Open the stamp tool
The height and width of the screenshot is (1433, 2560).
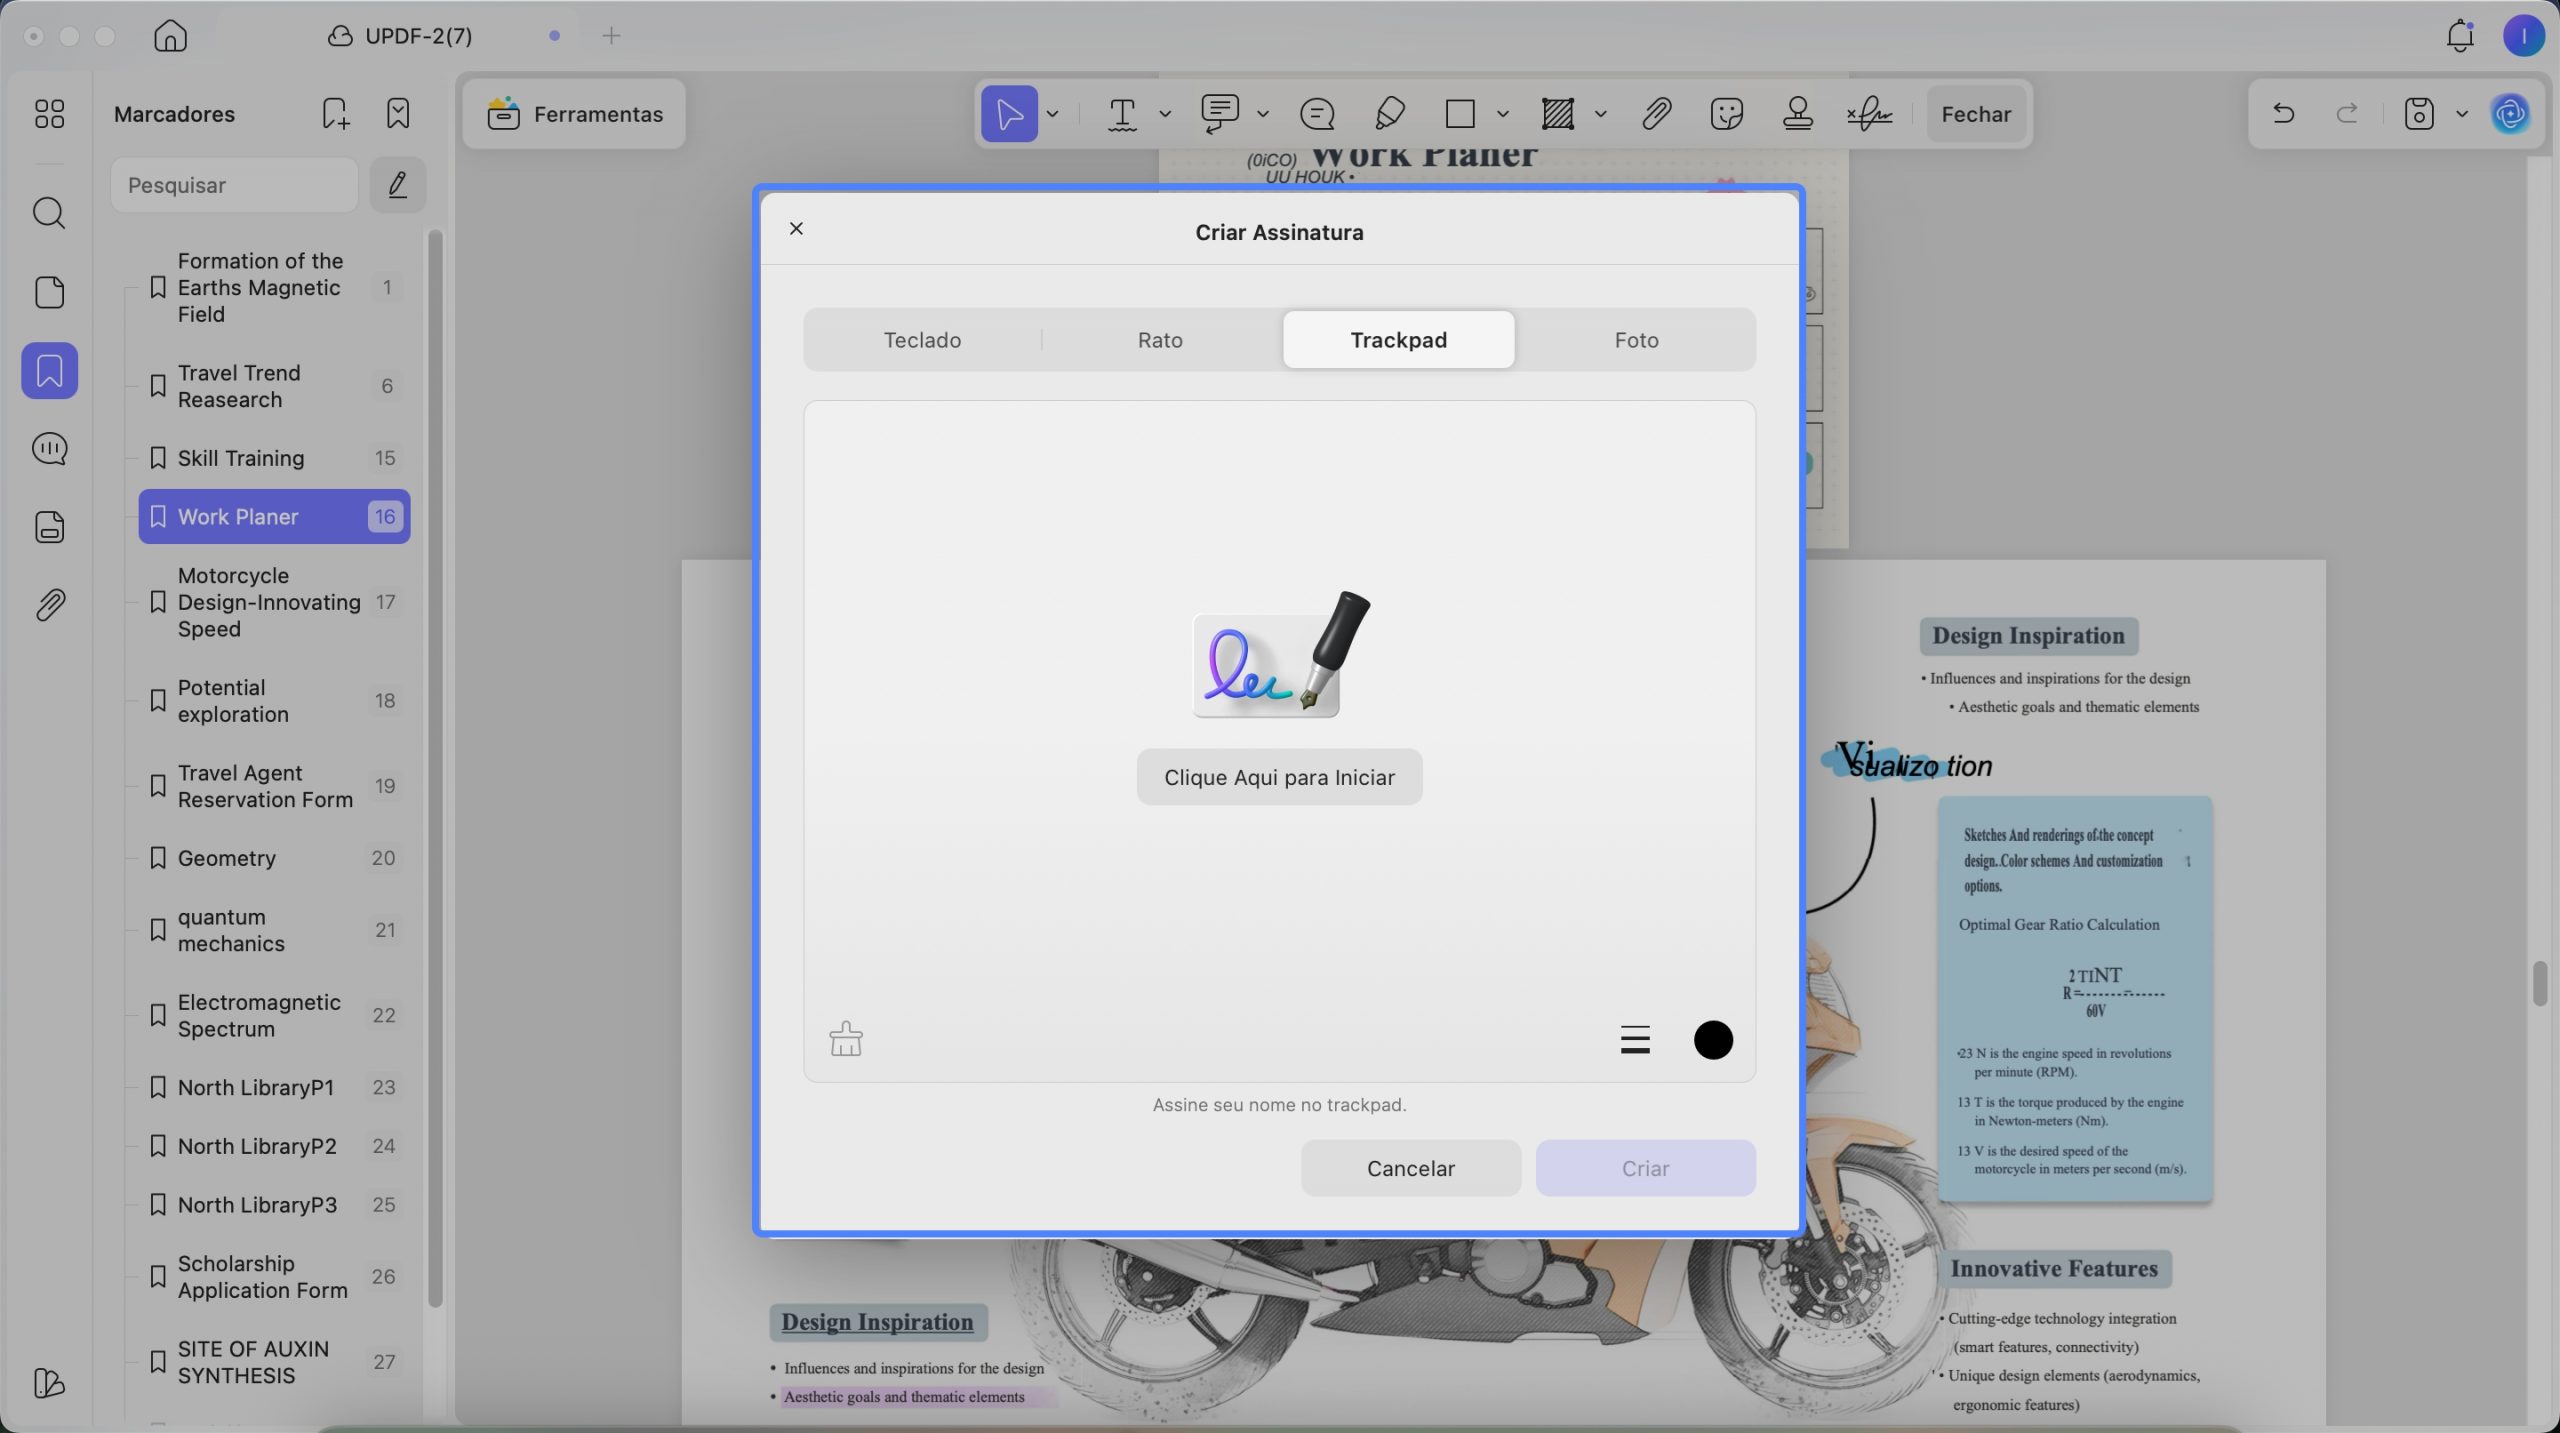[x=1798, y=114]
